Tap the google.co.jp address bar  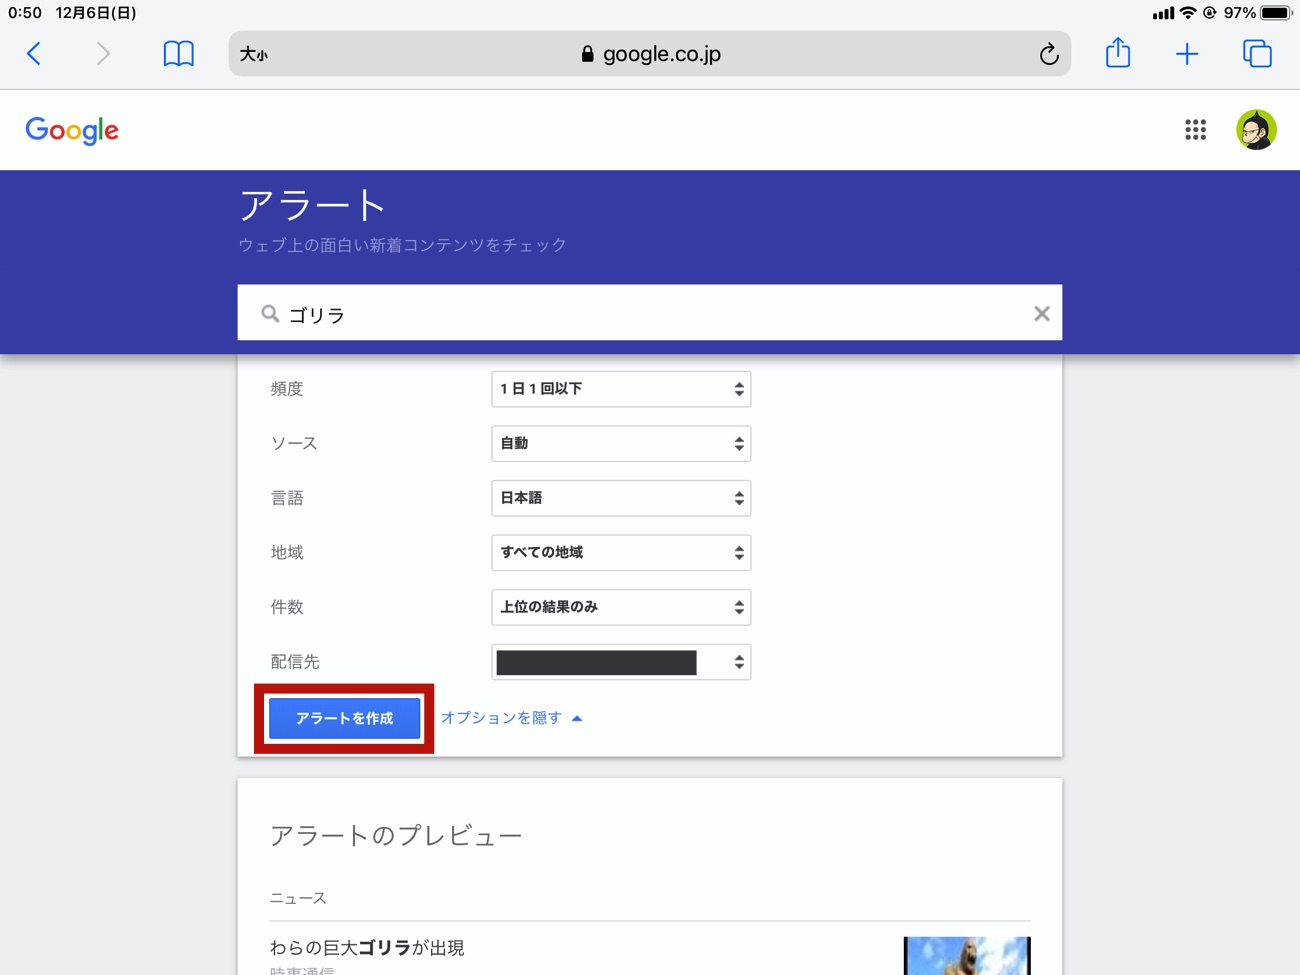coord(650,54)
